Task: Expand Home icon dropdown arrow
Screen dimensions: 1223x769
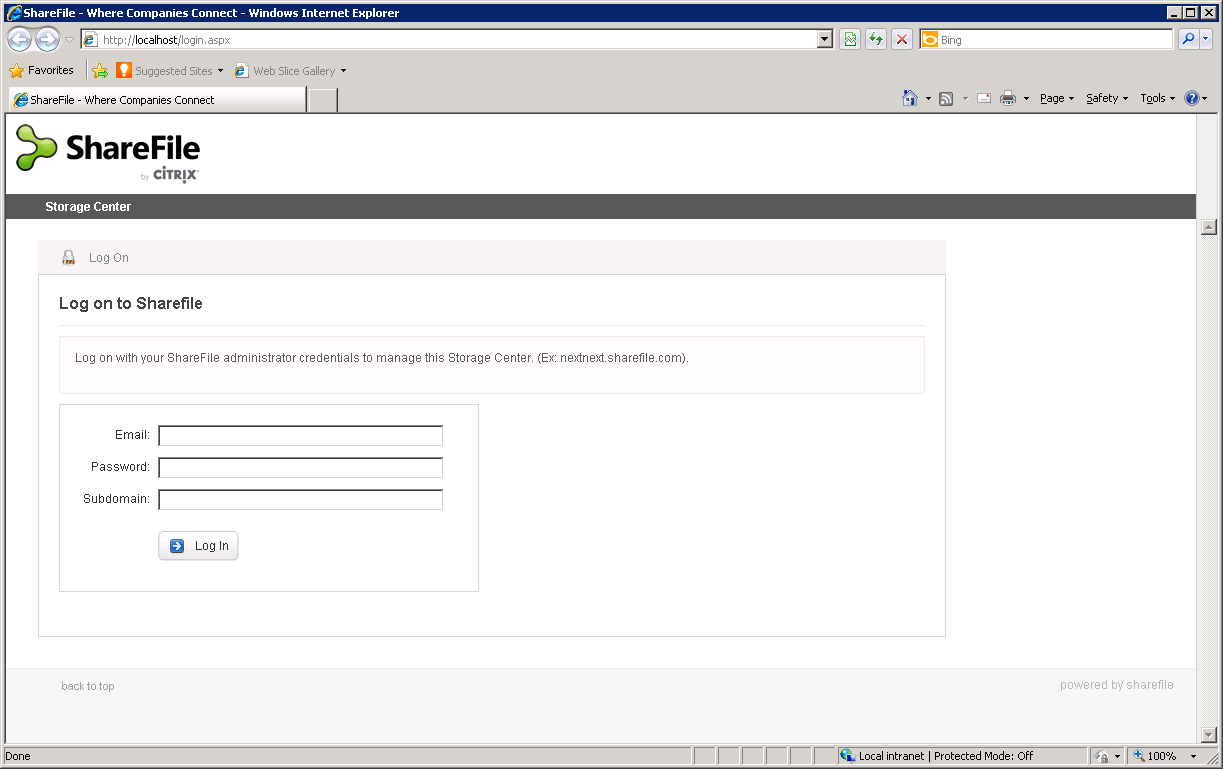Action: point(928,98)
